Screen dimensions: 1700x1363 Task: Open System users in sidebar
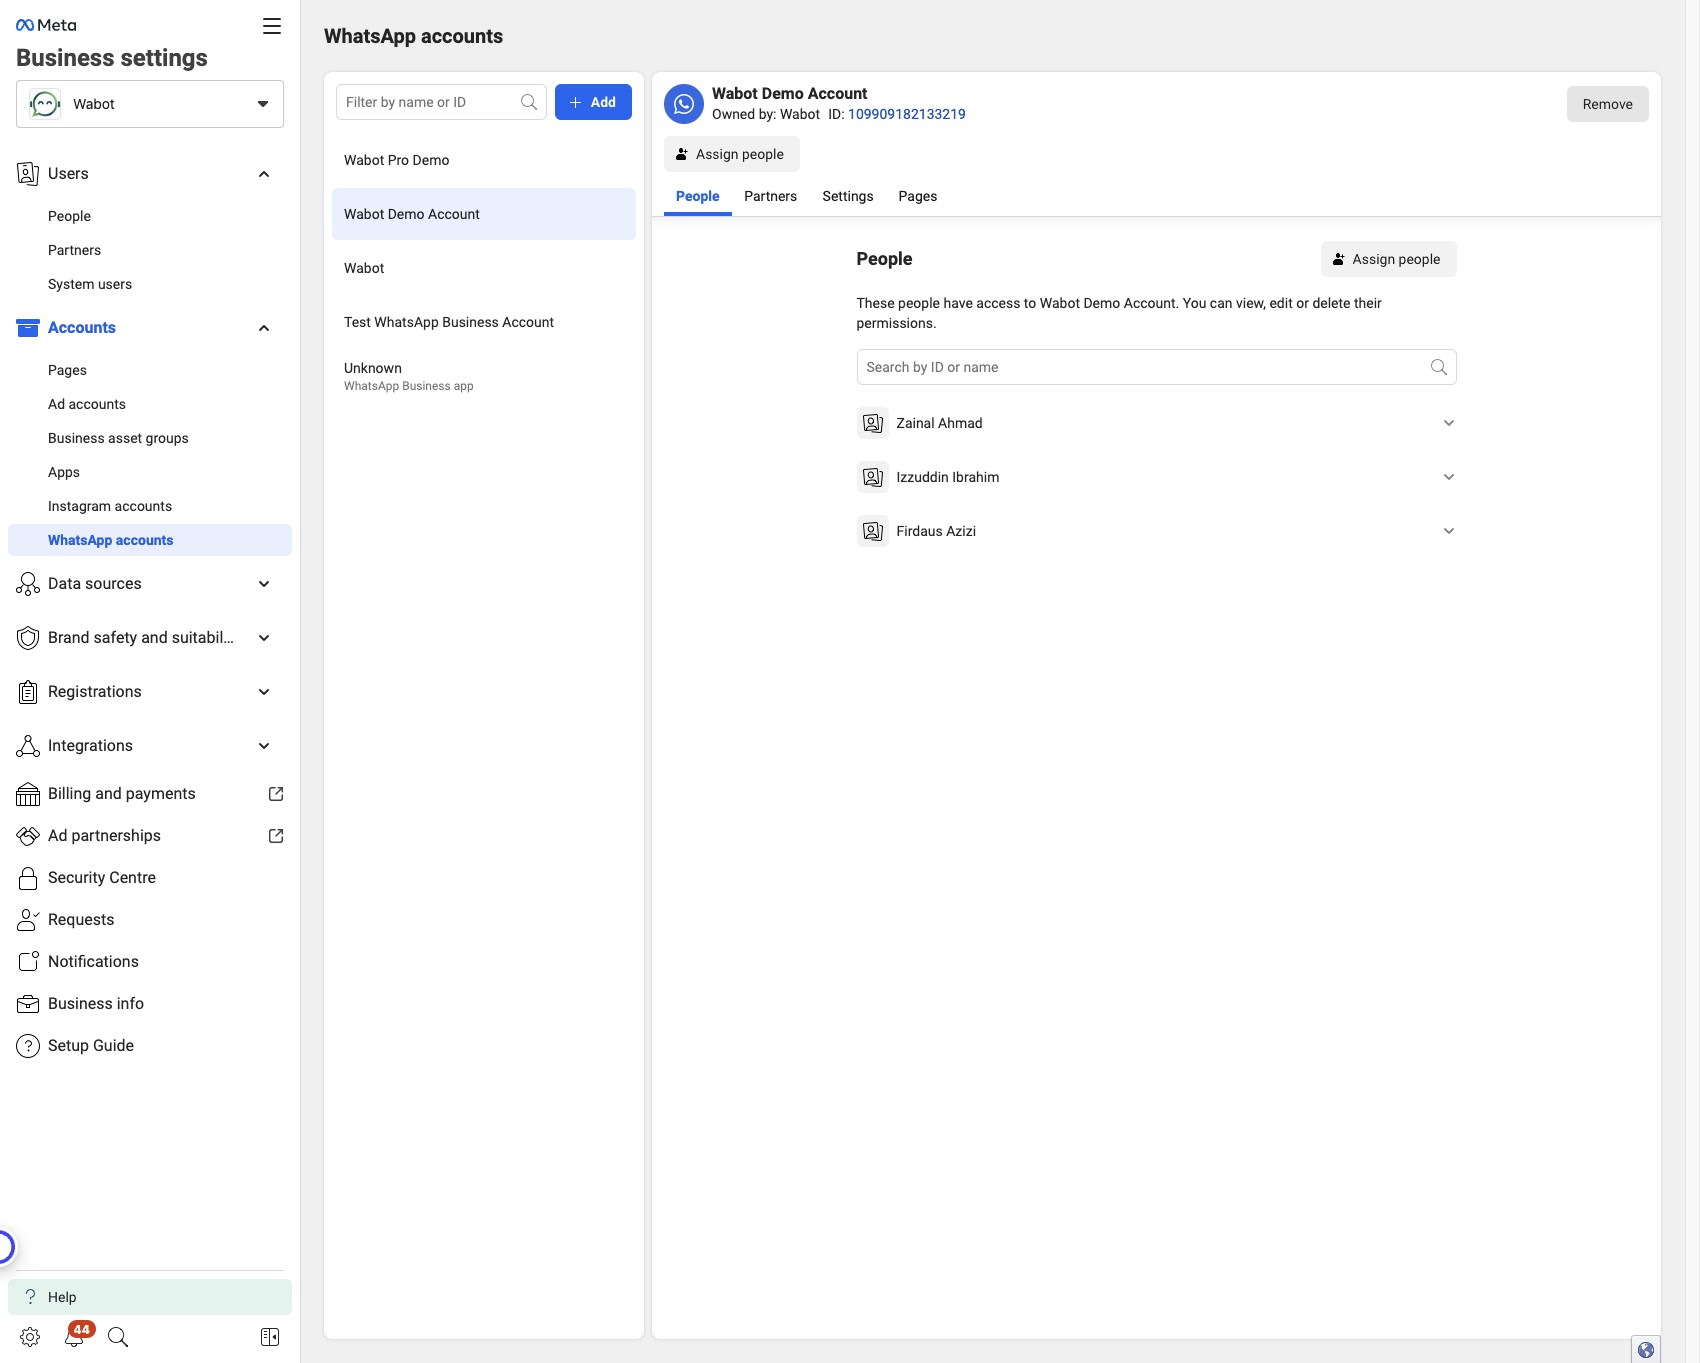point(90,284)
